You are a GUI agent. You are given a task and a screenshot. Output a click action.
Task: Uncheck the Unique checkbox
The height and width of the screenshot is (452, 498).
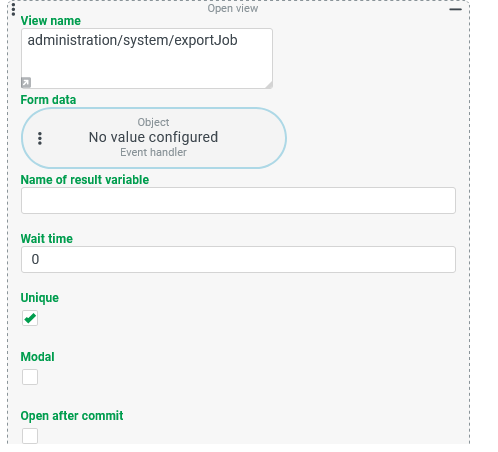coord(30,318)
